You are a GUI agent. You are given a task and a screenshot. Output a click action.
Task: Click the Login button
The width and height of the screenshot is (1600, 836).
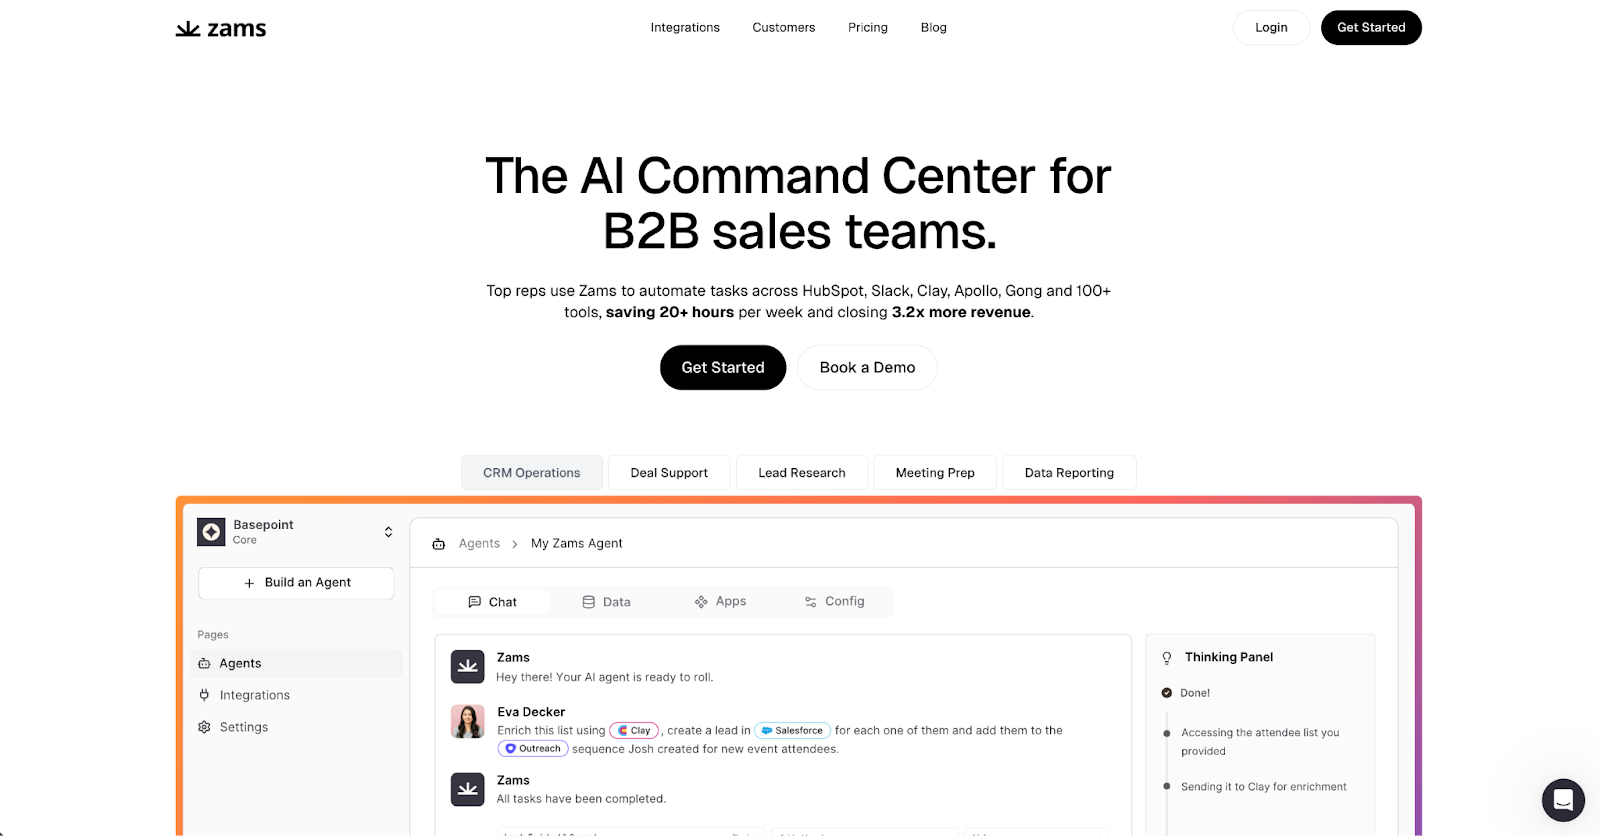[x=1271, y=28]
